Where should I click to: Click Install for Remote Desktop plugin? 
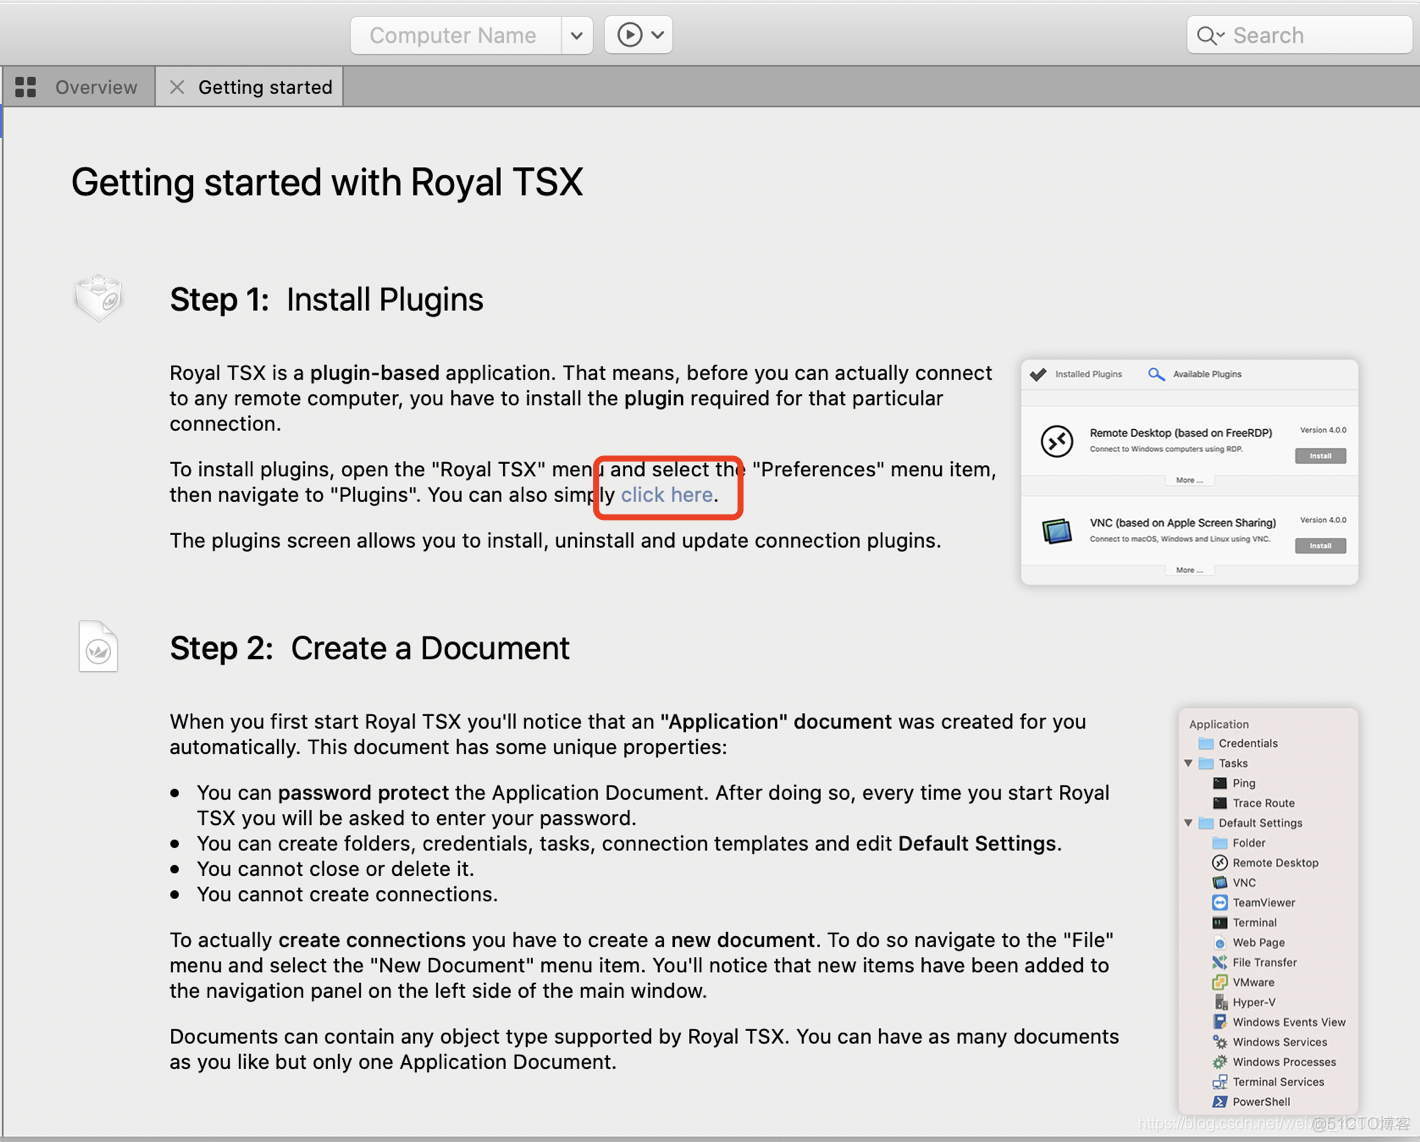[x=1321, y=456]
